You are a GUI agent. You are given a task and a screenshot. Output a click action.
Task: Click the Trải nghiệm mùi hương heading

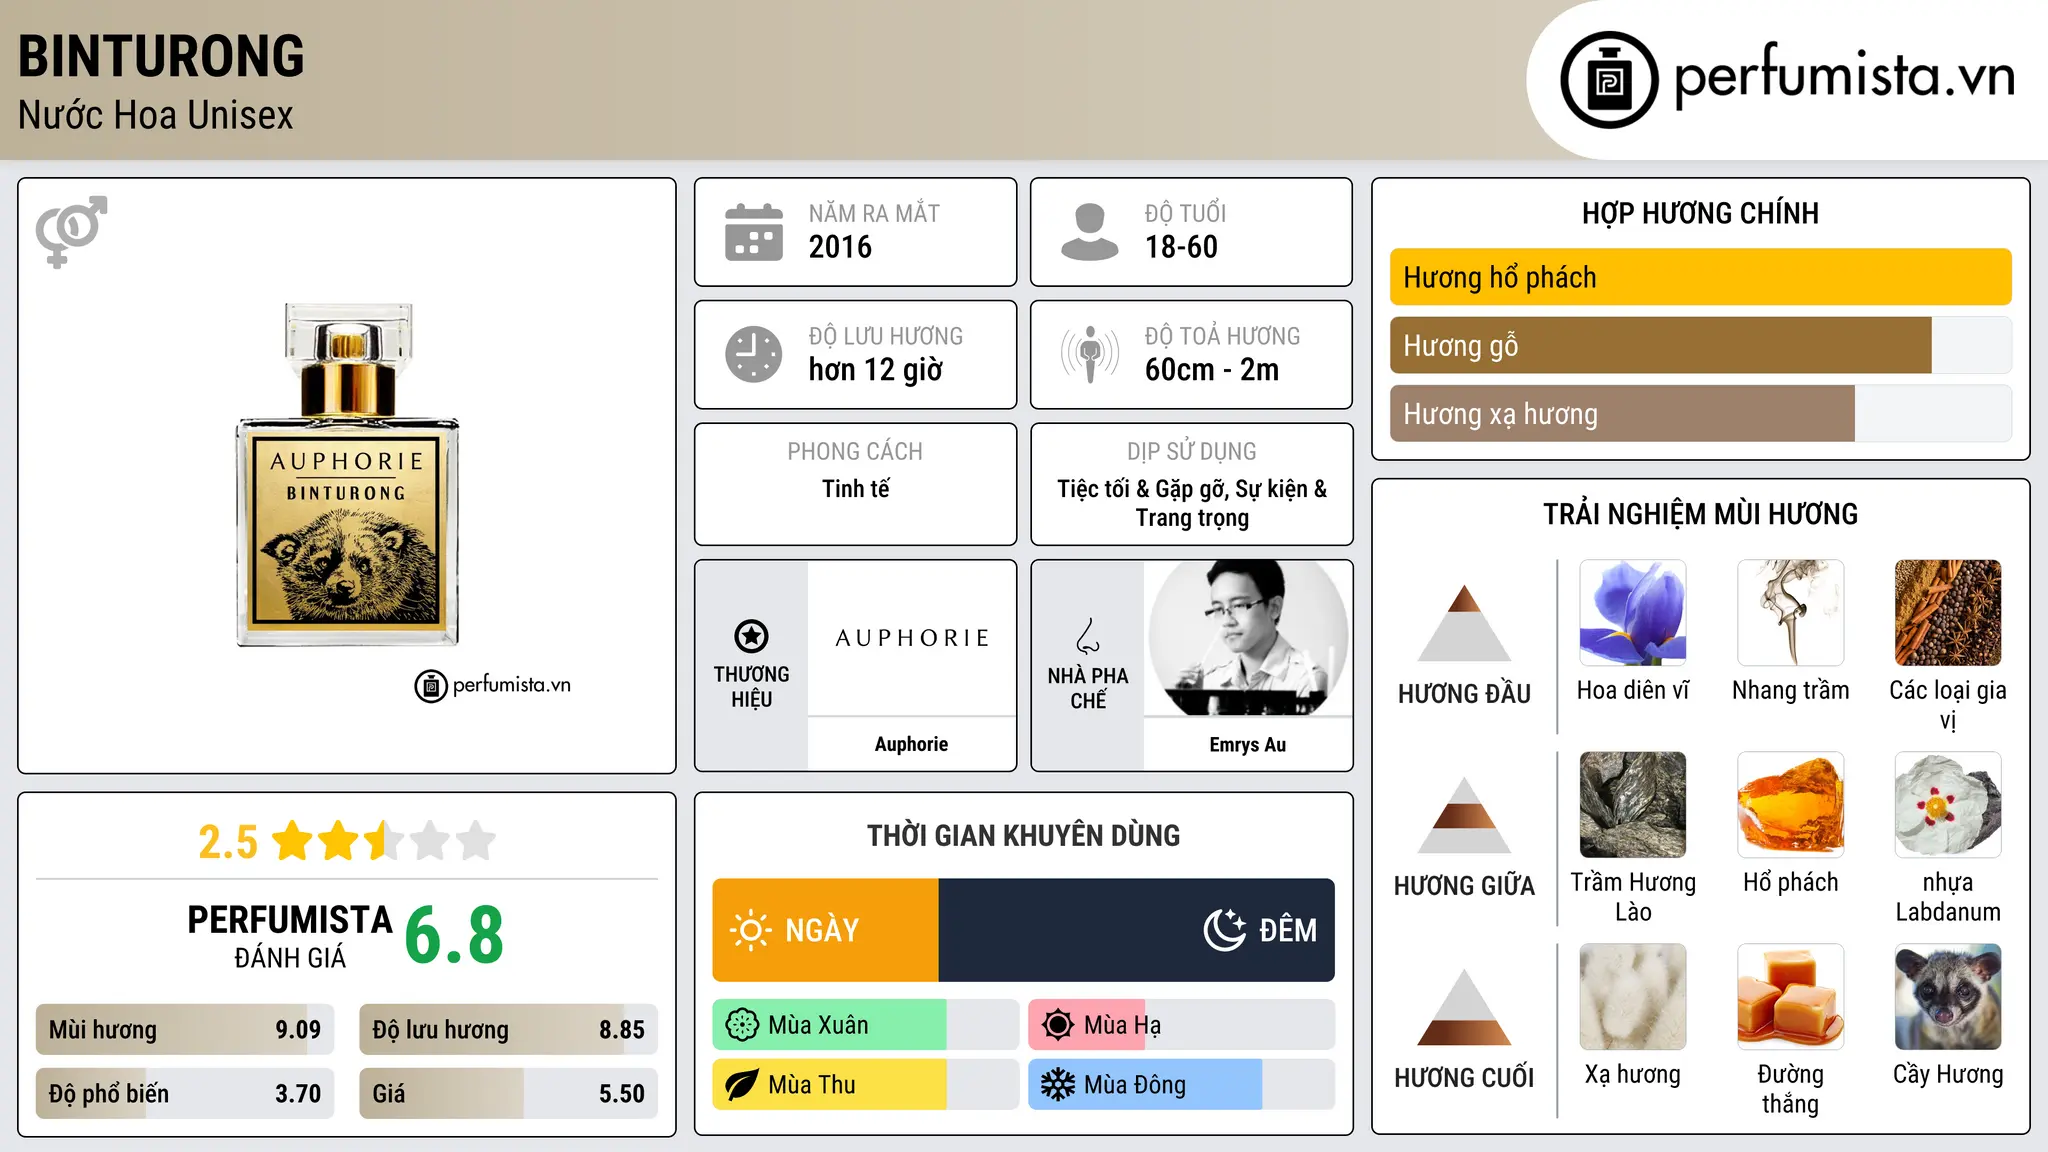1700,514
